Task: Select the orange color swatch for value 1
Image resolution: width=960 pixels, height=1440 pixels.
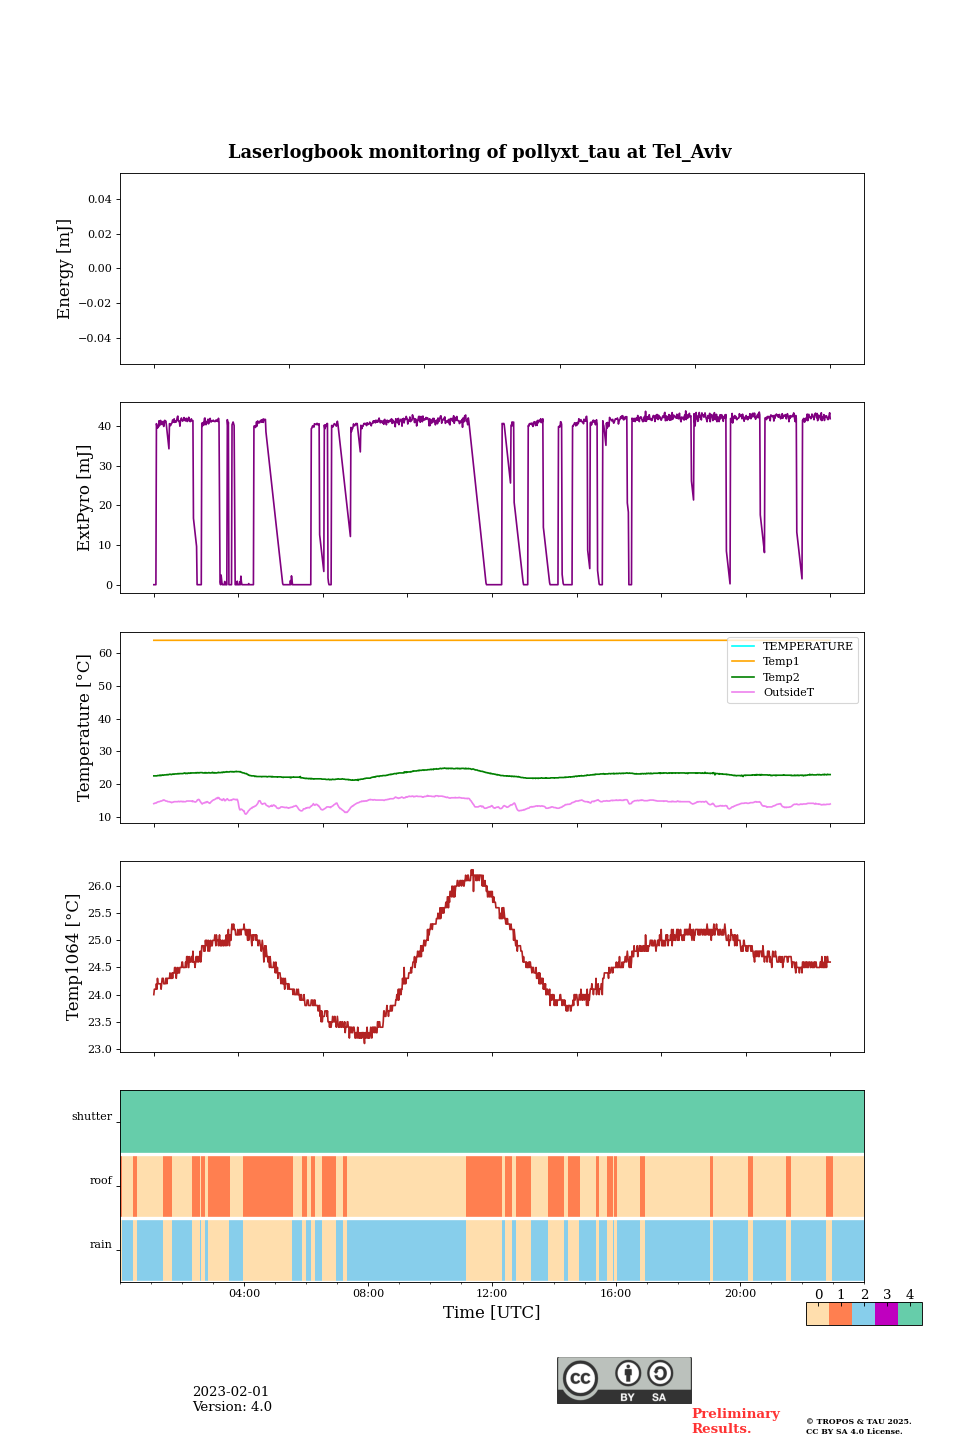Action: coord(840,1314)
